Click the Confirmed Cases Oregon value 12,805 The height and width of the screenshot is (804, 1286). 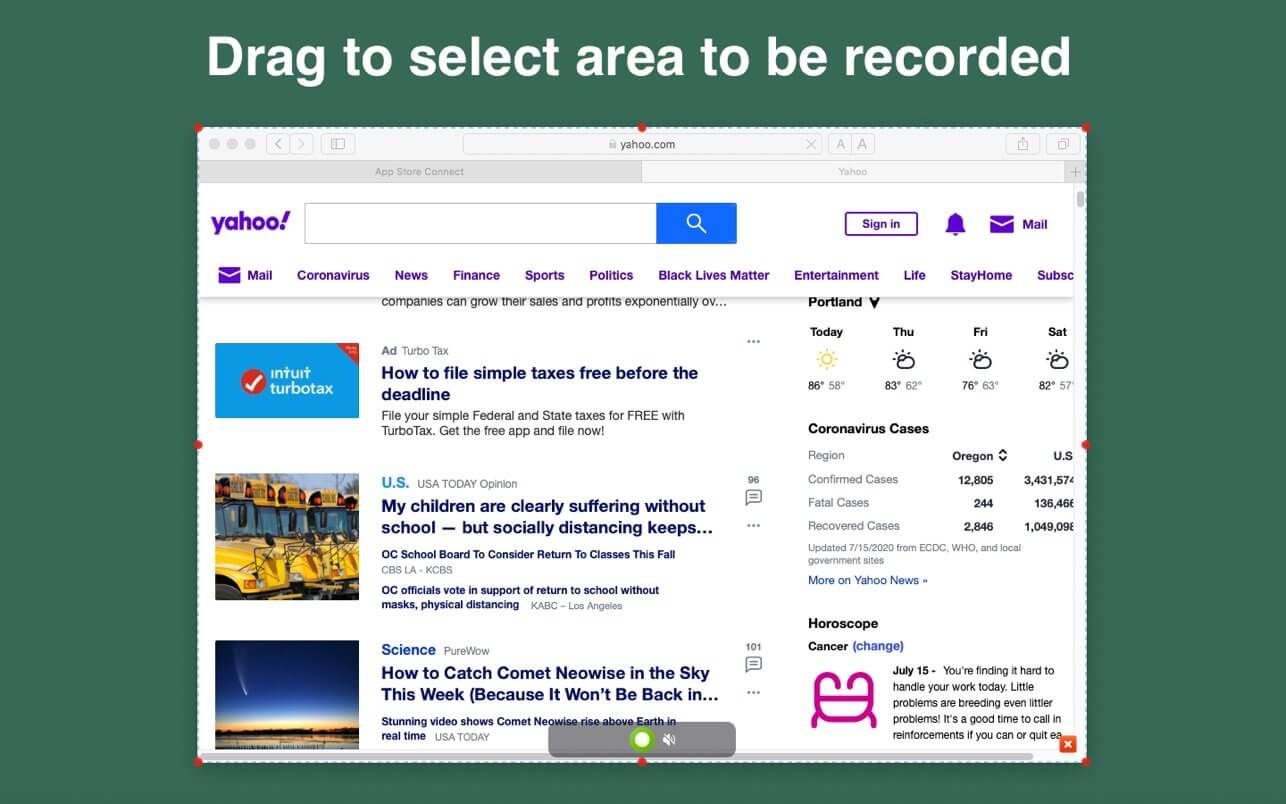tap(976, 480)
